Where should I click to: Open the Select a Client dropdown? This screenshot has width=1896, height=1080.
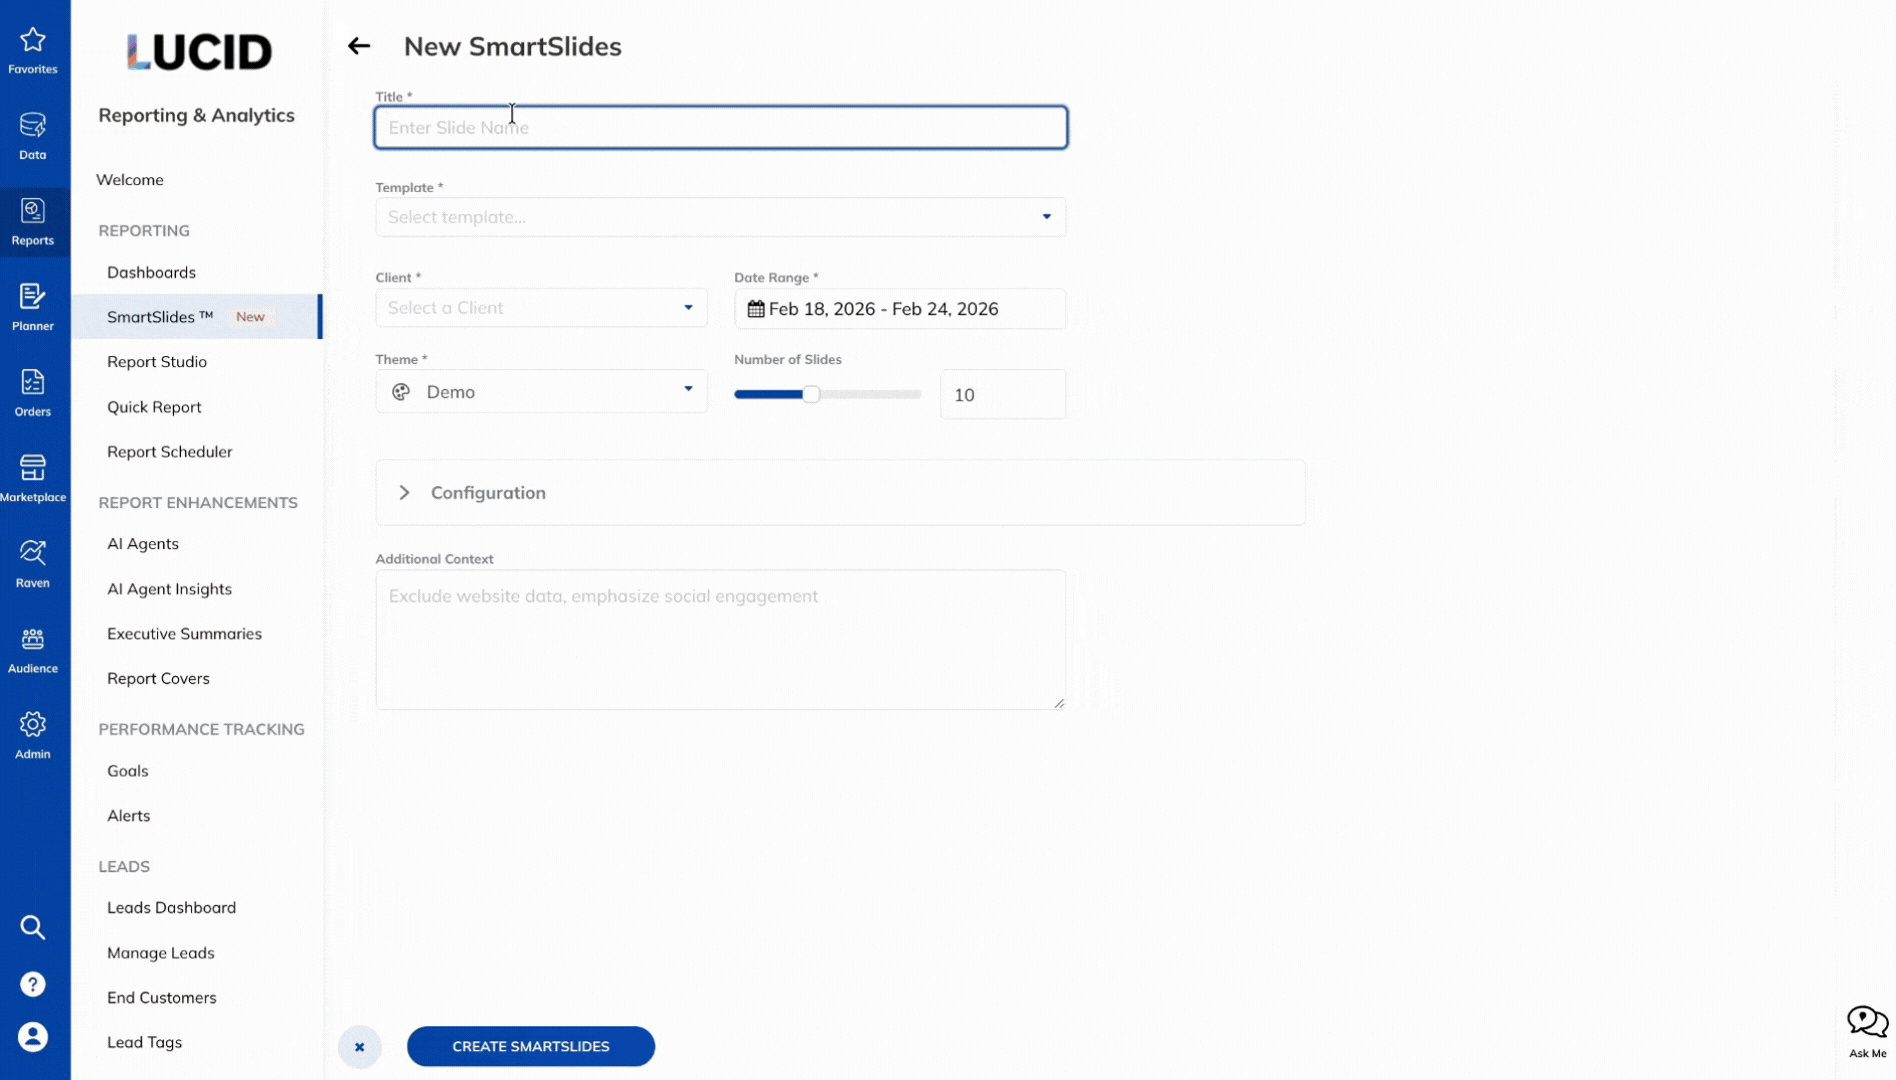click(x=540, y=308)
